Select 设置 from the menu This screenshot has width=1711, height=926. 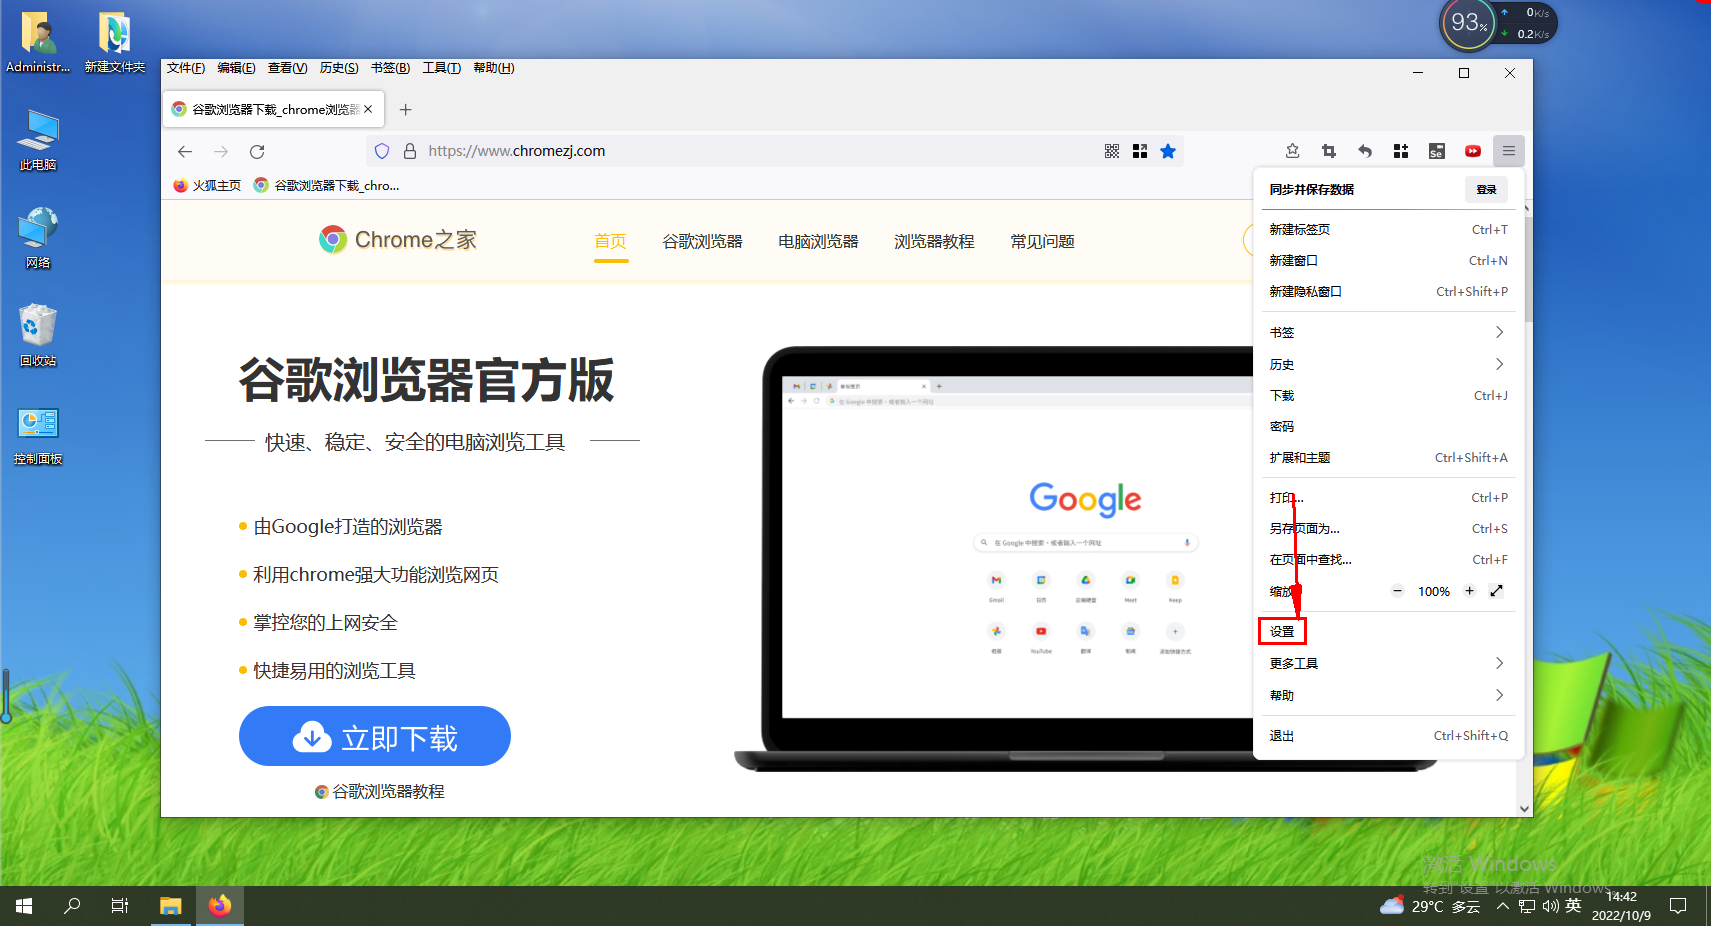1282,631
